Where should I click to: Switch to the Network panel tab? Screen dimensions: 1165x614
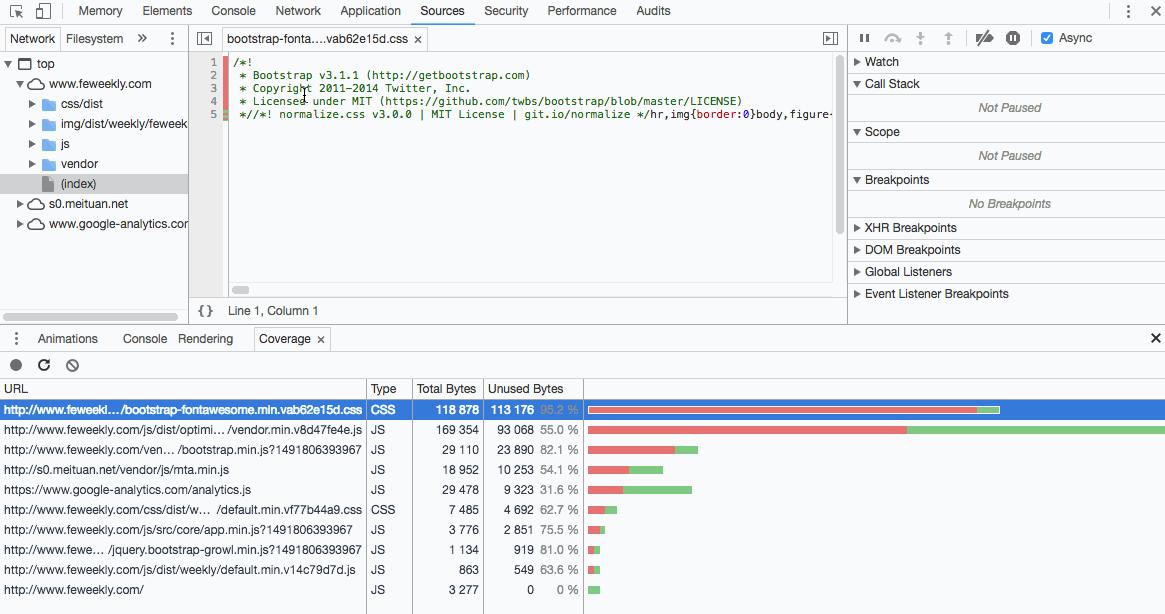pos(298,11)
